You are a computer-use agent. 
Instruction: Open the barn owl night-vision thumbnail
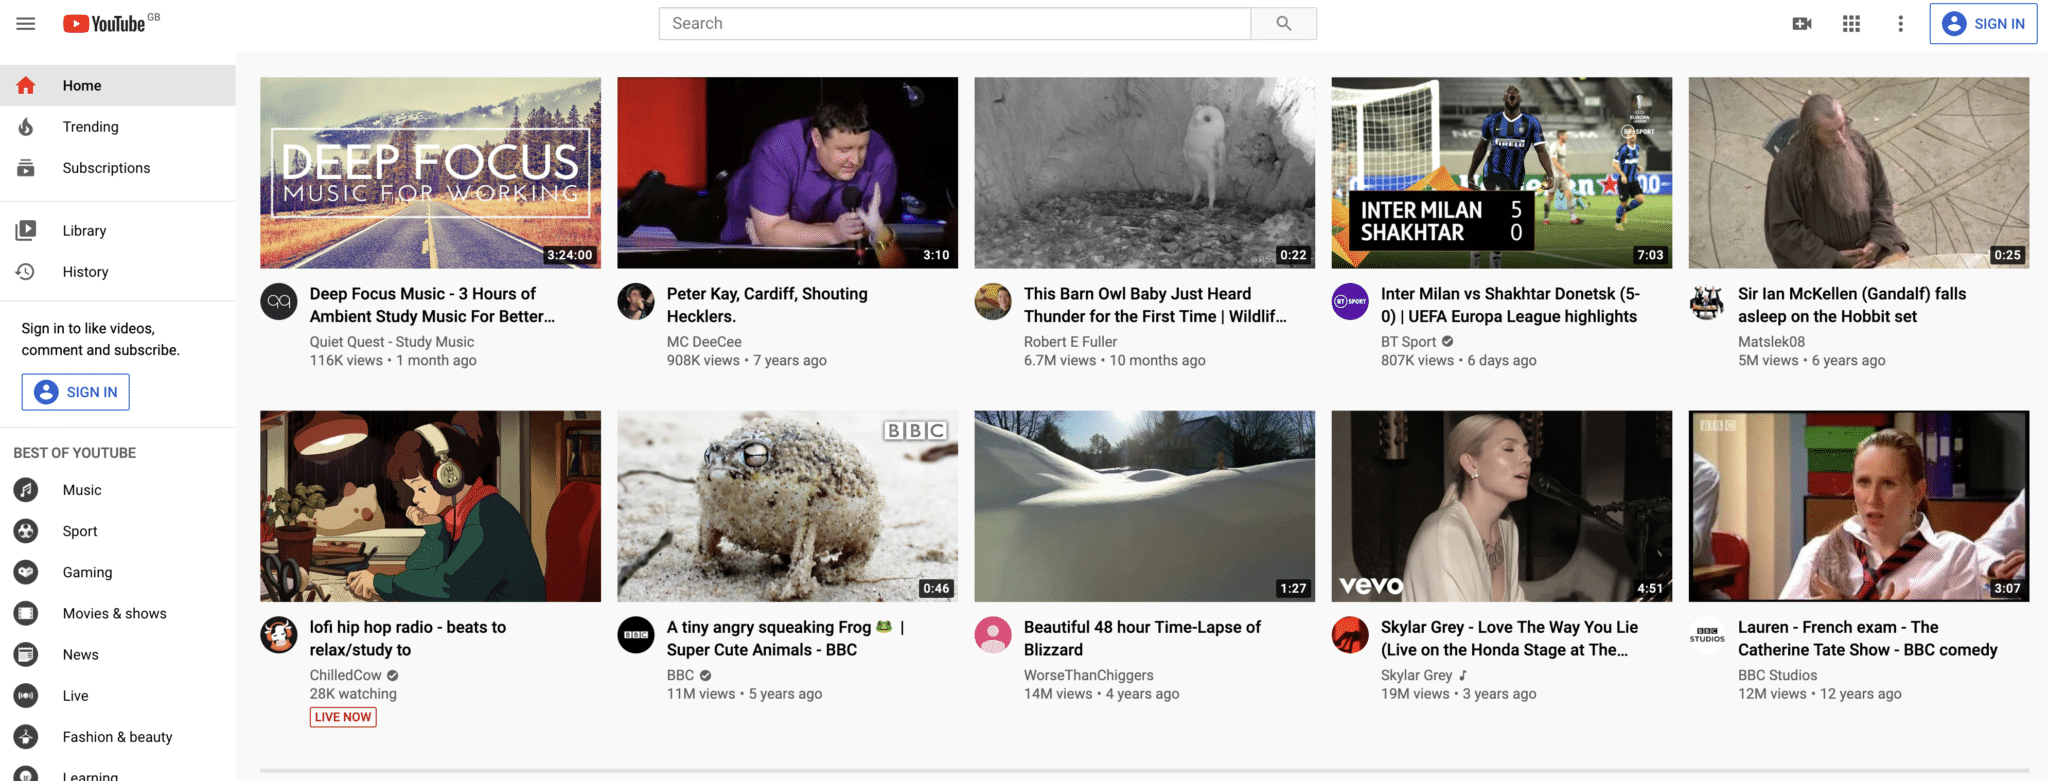[1145, 173]
